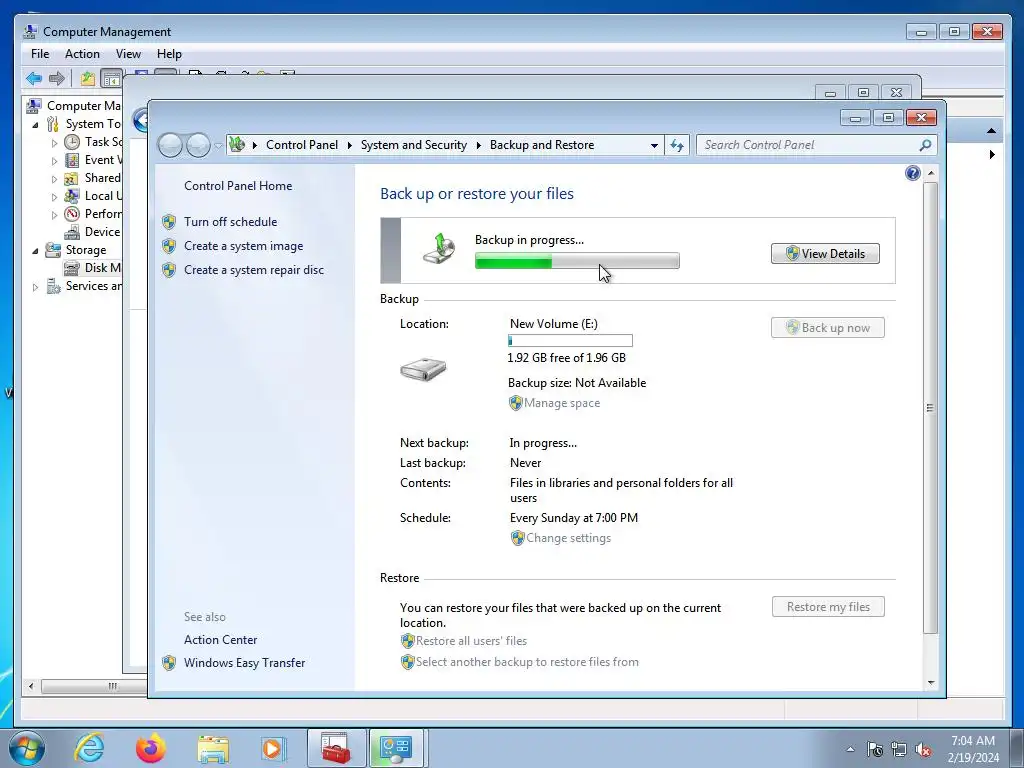Expand the Shared Folders tree node
The image size is (1024, 768).
pyautogui.click(x=54, y=179)
